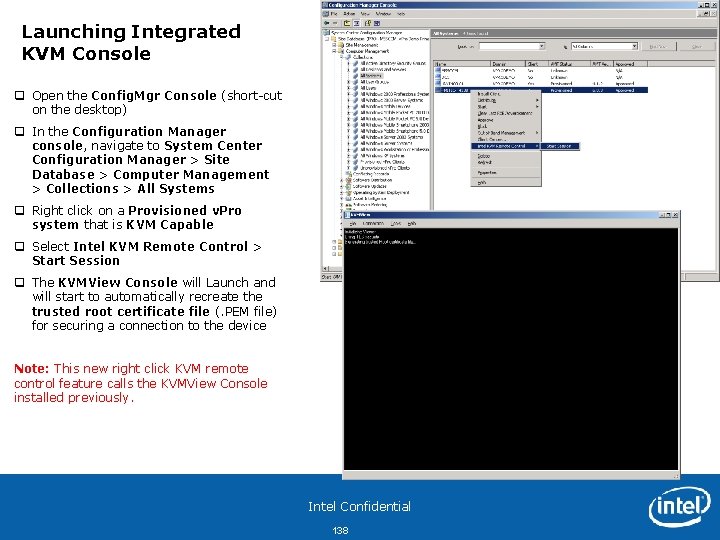This screenshot has height=540, width=720.
Task: Click the tree pane horizontal scrollbar left arrow
Action: pos(326,269)
